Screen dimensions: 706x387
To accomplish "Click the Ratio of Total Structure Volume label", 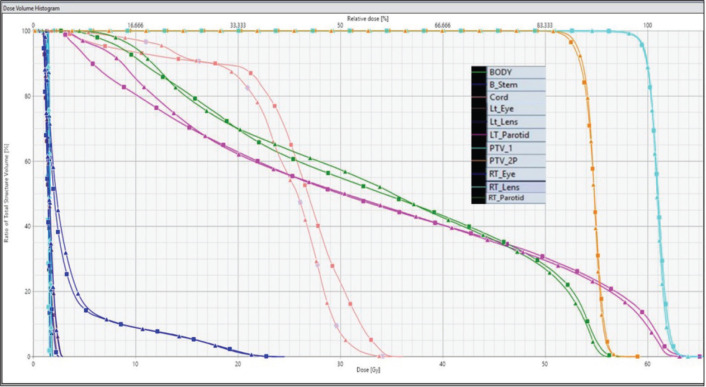I will pyautogui.click(x=7, y=194).
